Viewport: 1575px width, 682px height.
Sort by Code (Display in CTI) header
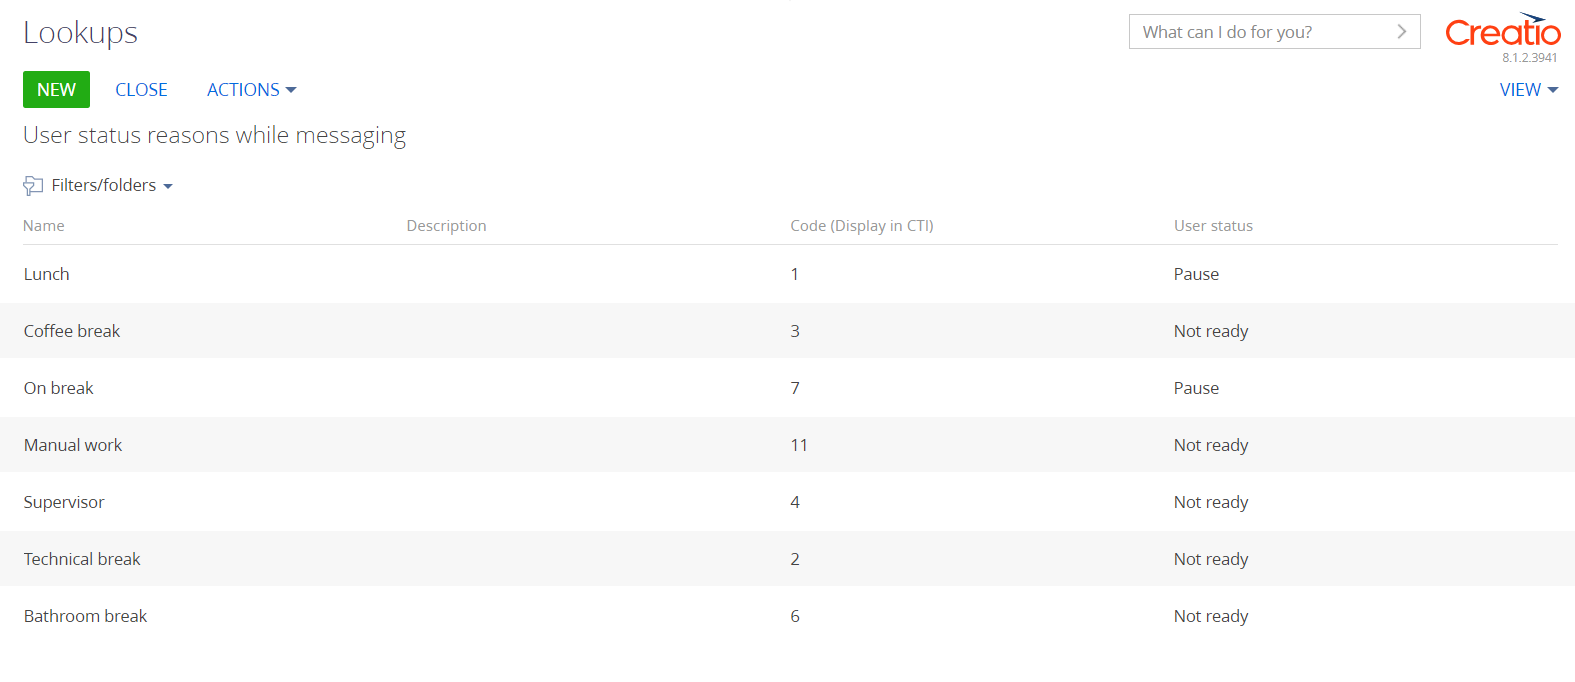point(862,226)
